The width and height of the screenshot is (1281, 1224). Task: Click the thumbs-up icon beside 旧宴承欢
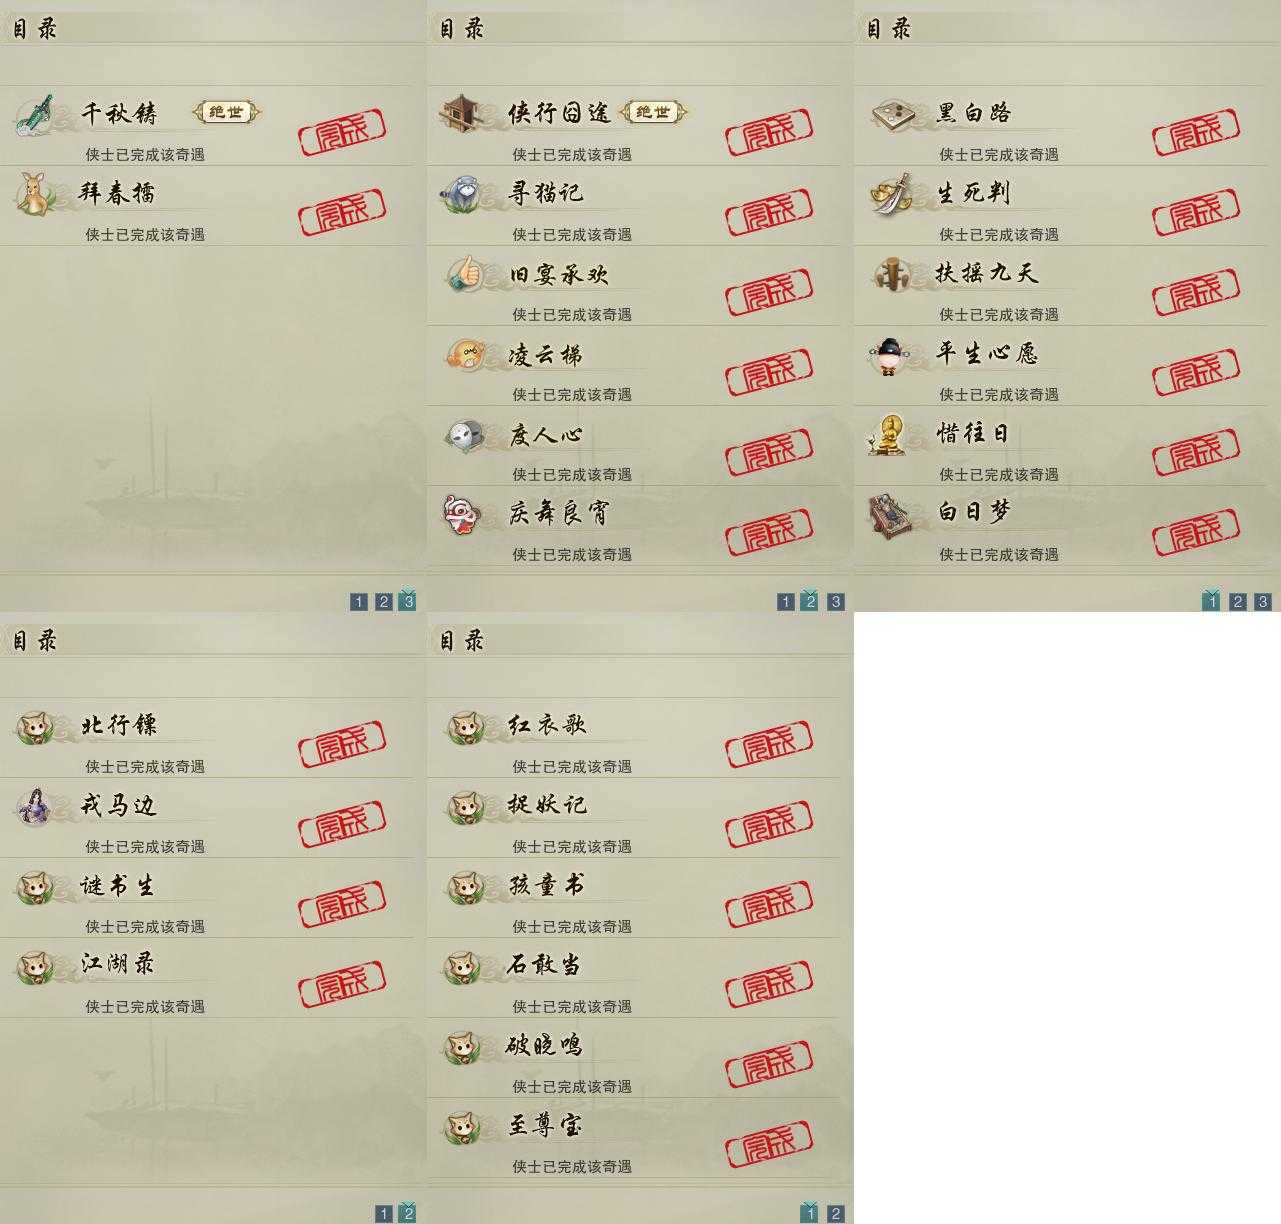[x=464, y=273]
